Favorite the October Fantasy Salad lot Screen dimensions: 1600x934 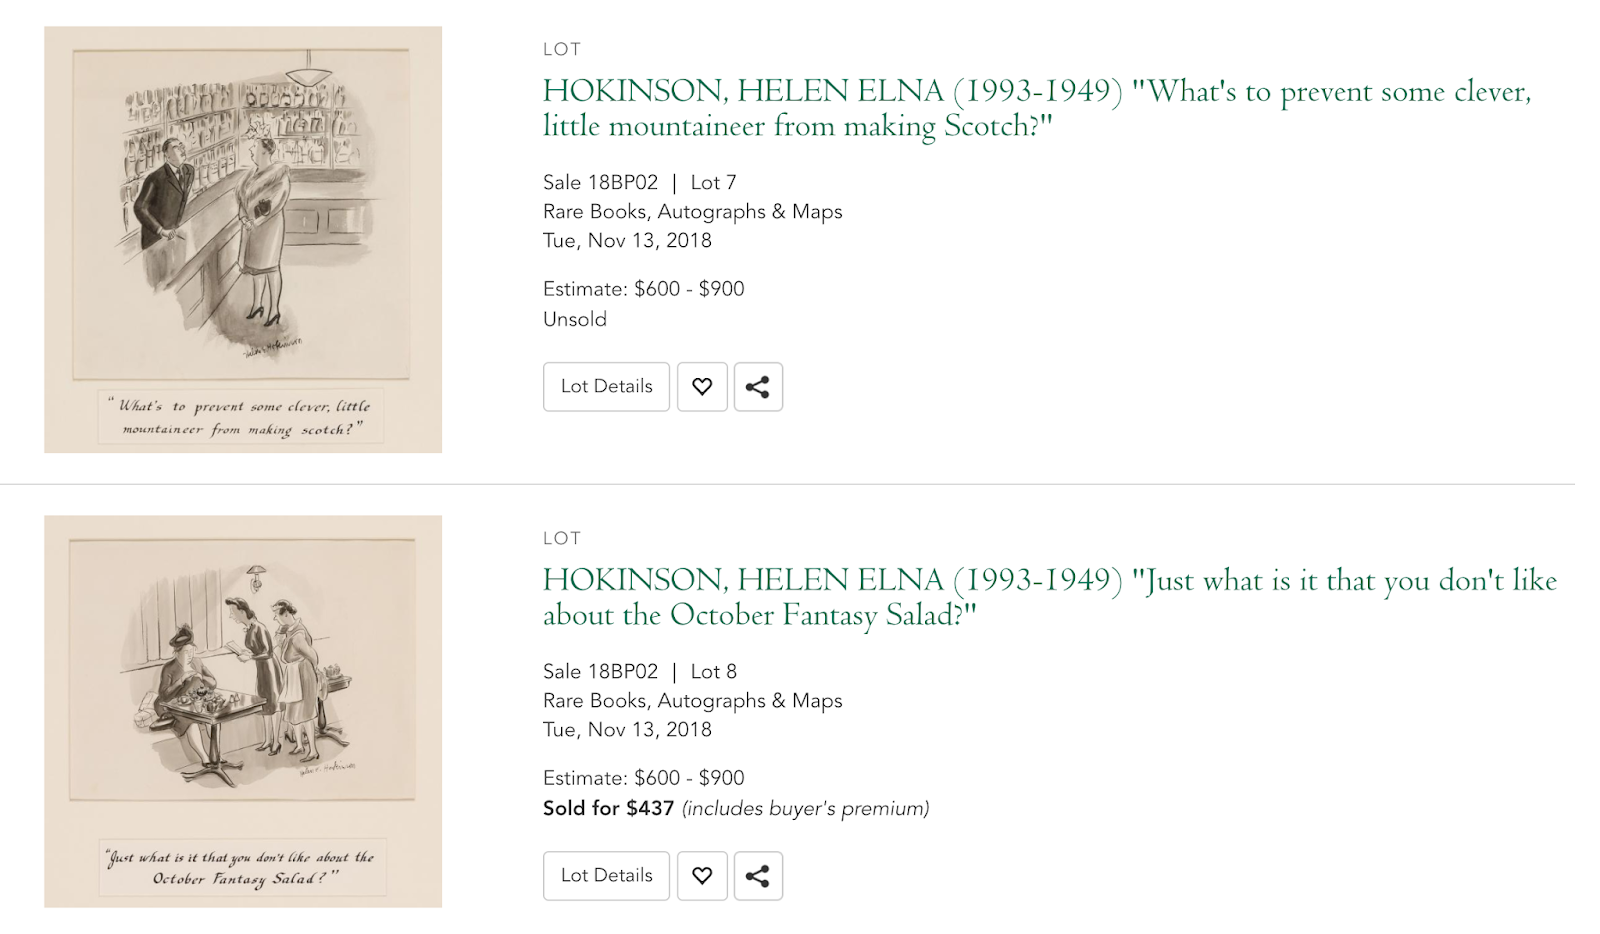[x=702, y=876]
